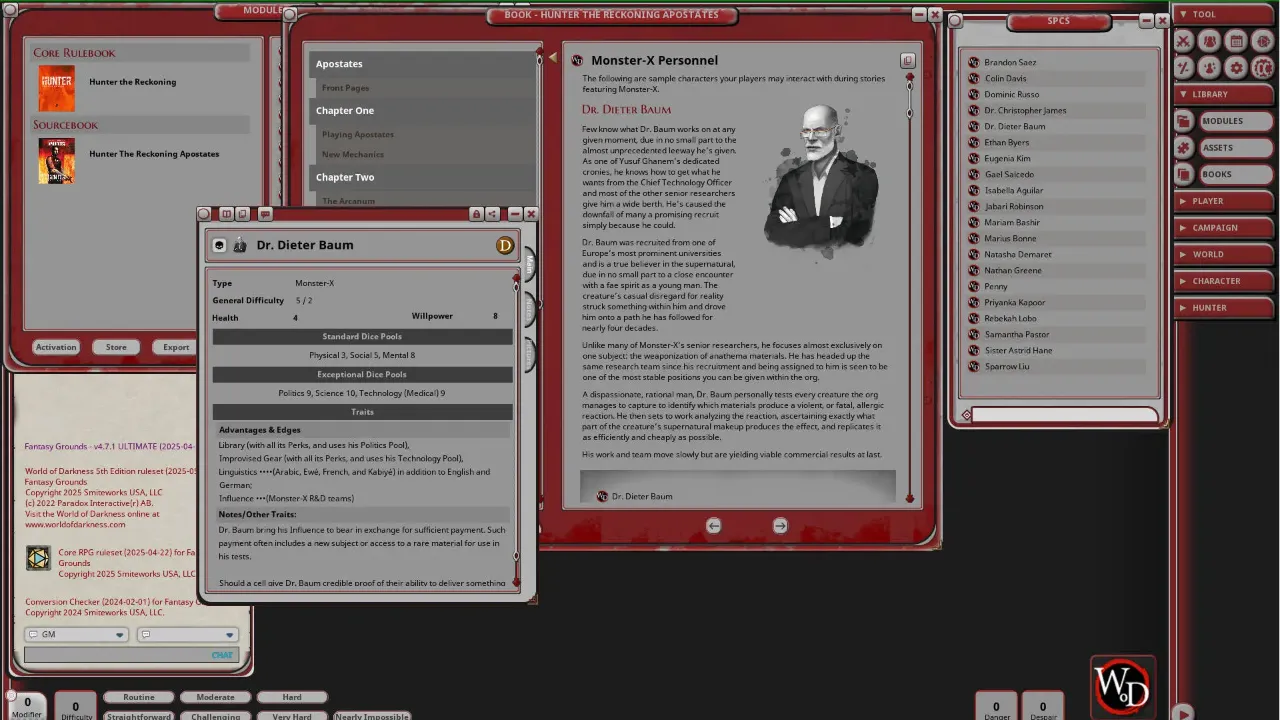Click the Activation button in Modules window

pyautogui.click(x=56, y=347)
